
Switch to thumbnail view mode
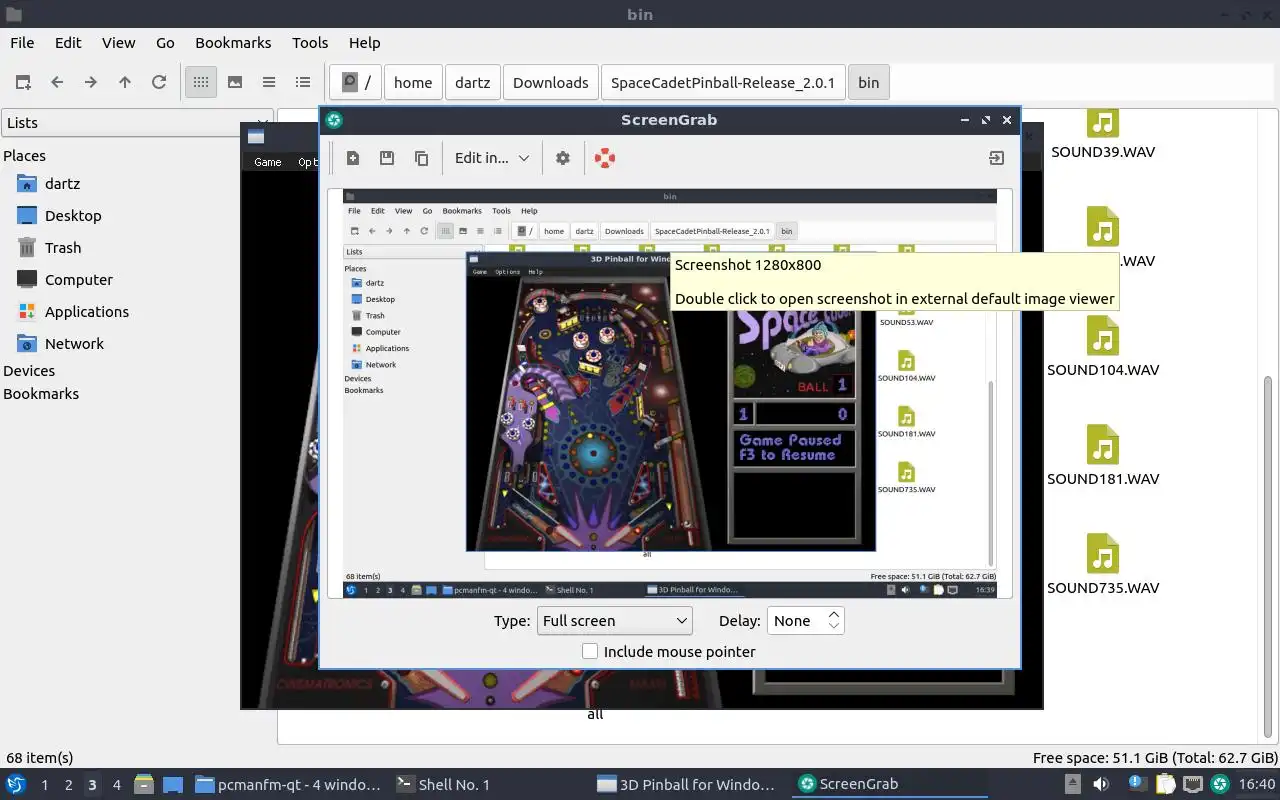tap(235, 82)
